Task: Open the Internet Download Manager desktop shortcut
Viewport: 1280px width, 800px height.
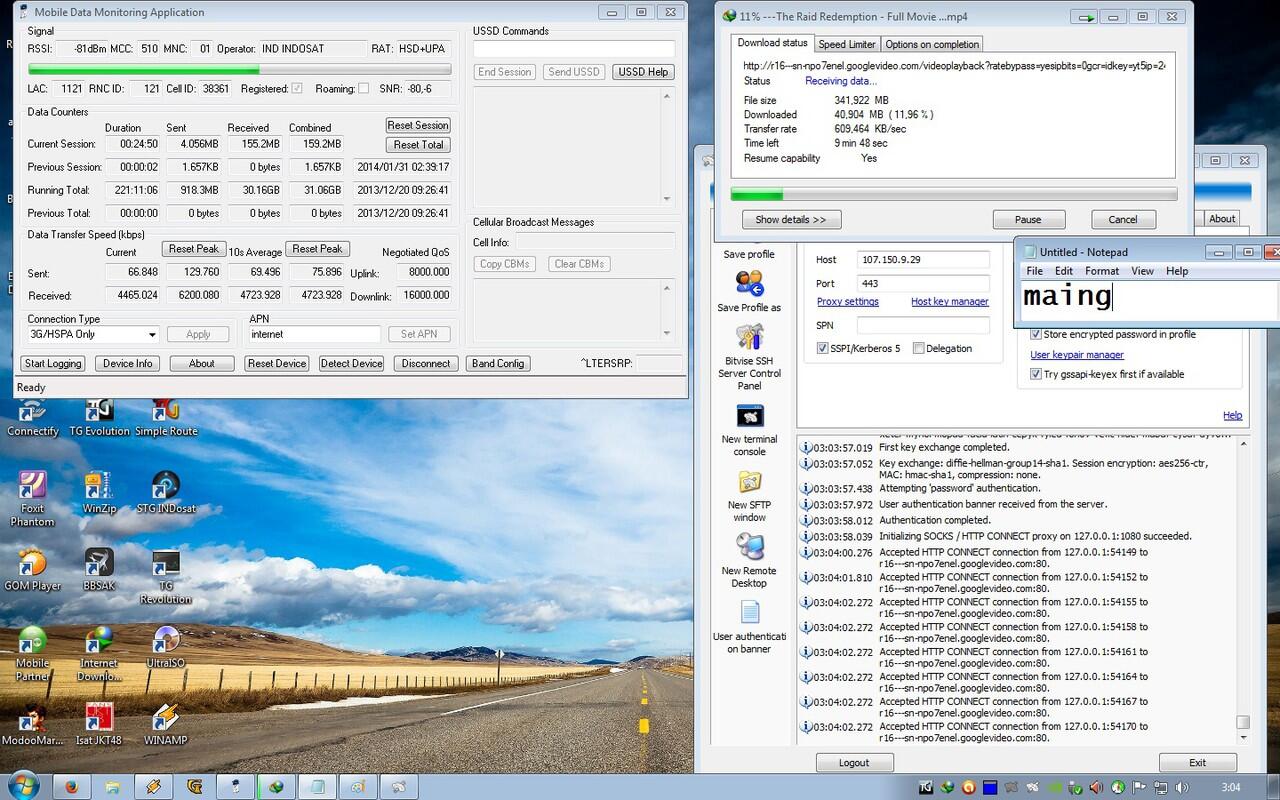Action: pos(99,654)
